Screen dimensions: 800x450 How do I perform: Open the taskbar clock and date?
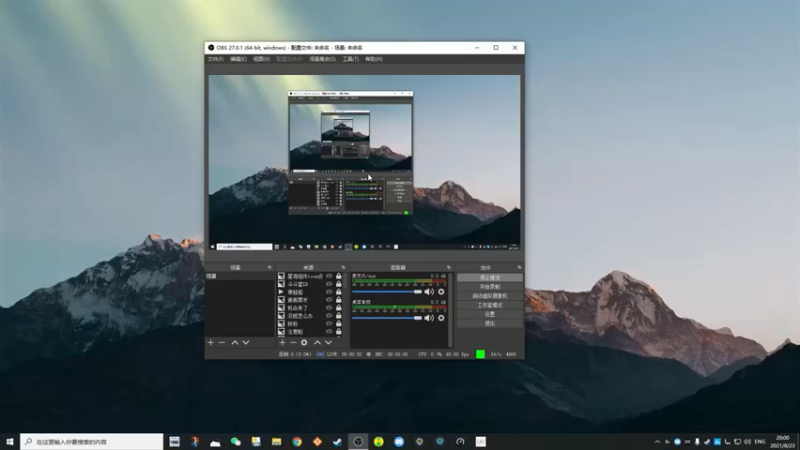point(784,441)
